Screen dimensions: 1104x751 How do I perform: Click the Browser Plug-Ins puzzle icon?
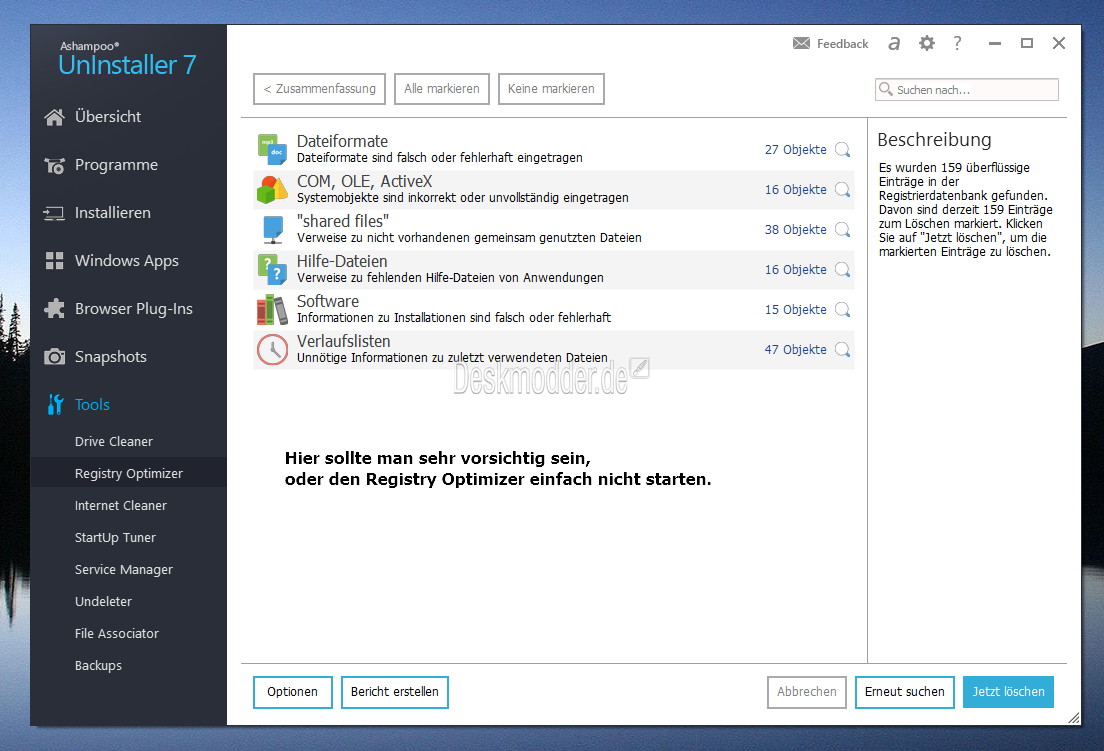click(x=54, y=309)
